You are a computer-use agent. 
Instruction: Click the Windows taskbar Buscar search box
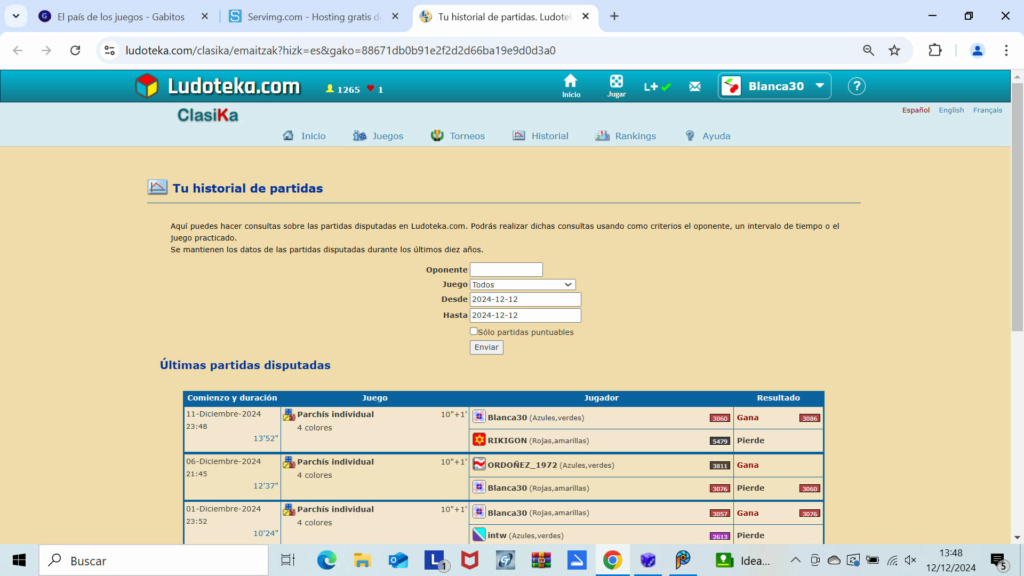(154, 560)
